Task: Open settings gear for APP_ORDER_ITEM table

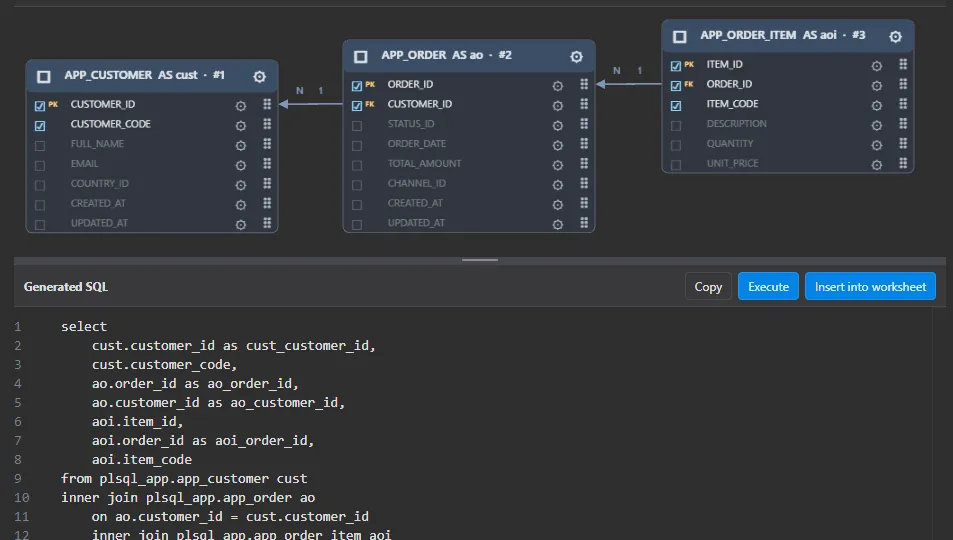Action: (895, 37)
